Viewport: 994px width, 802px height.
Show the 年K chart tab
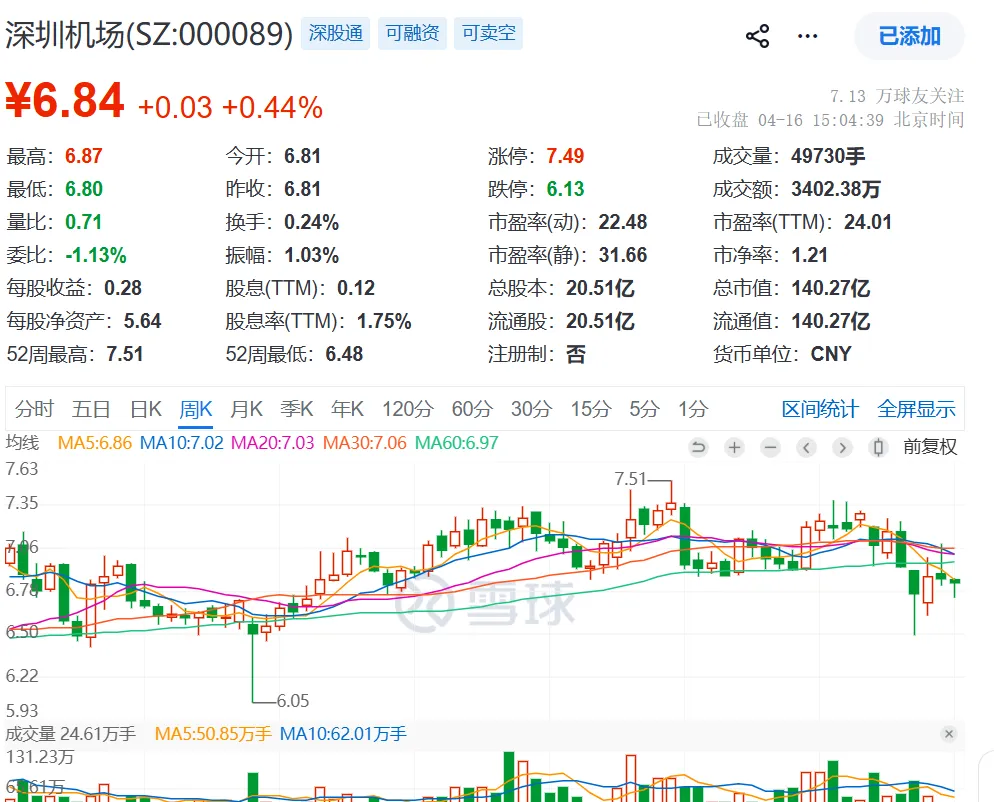347,409
